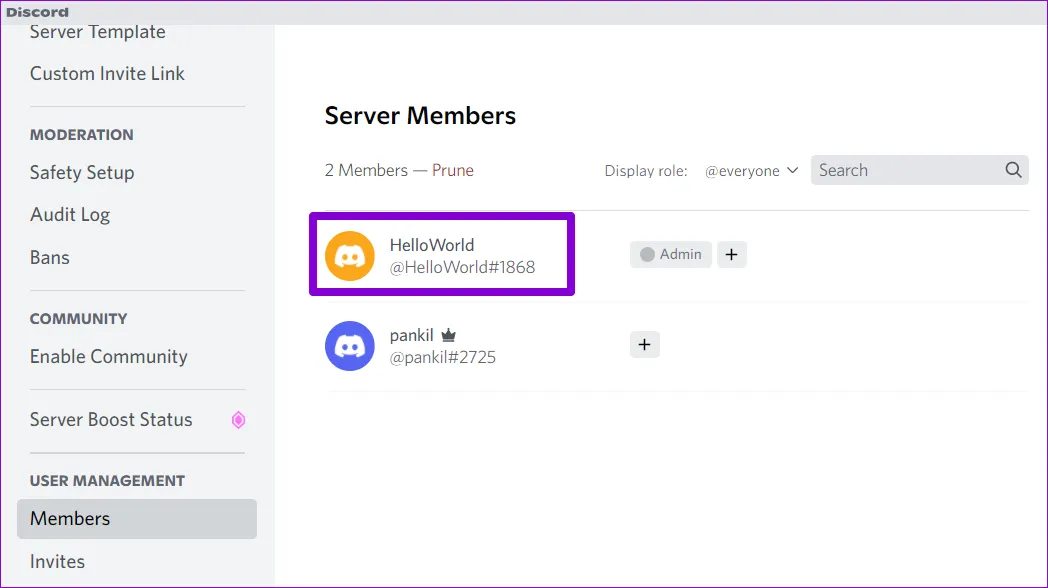The image size is (1048, 588).
Task: Add a role to HelloWorld with plus
Action: pos(732,255)
